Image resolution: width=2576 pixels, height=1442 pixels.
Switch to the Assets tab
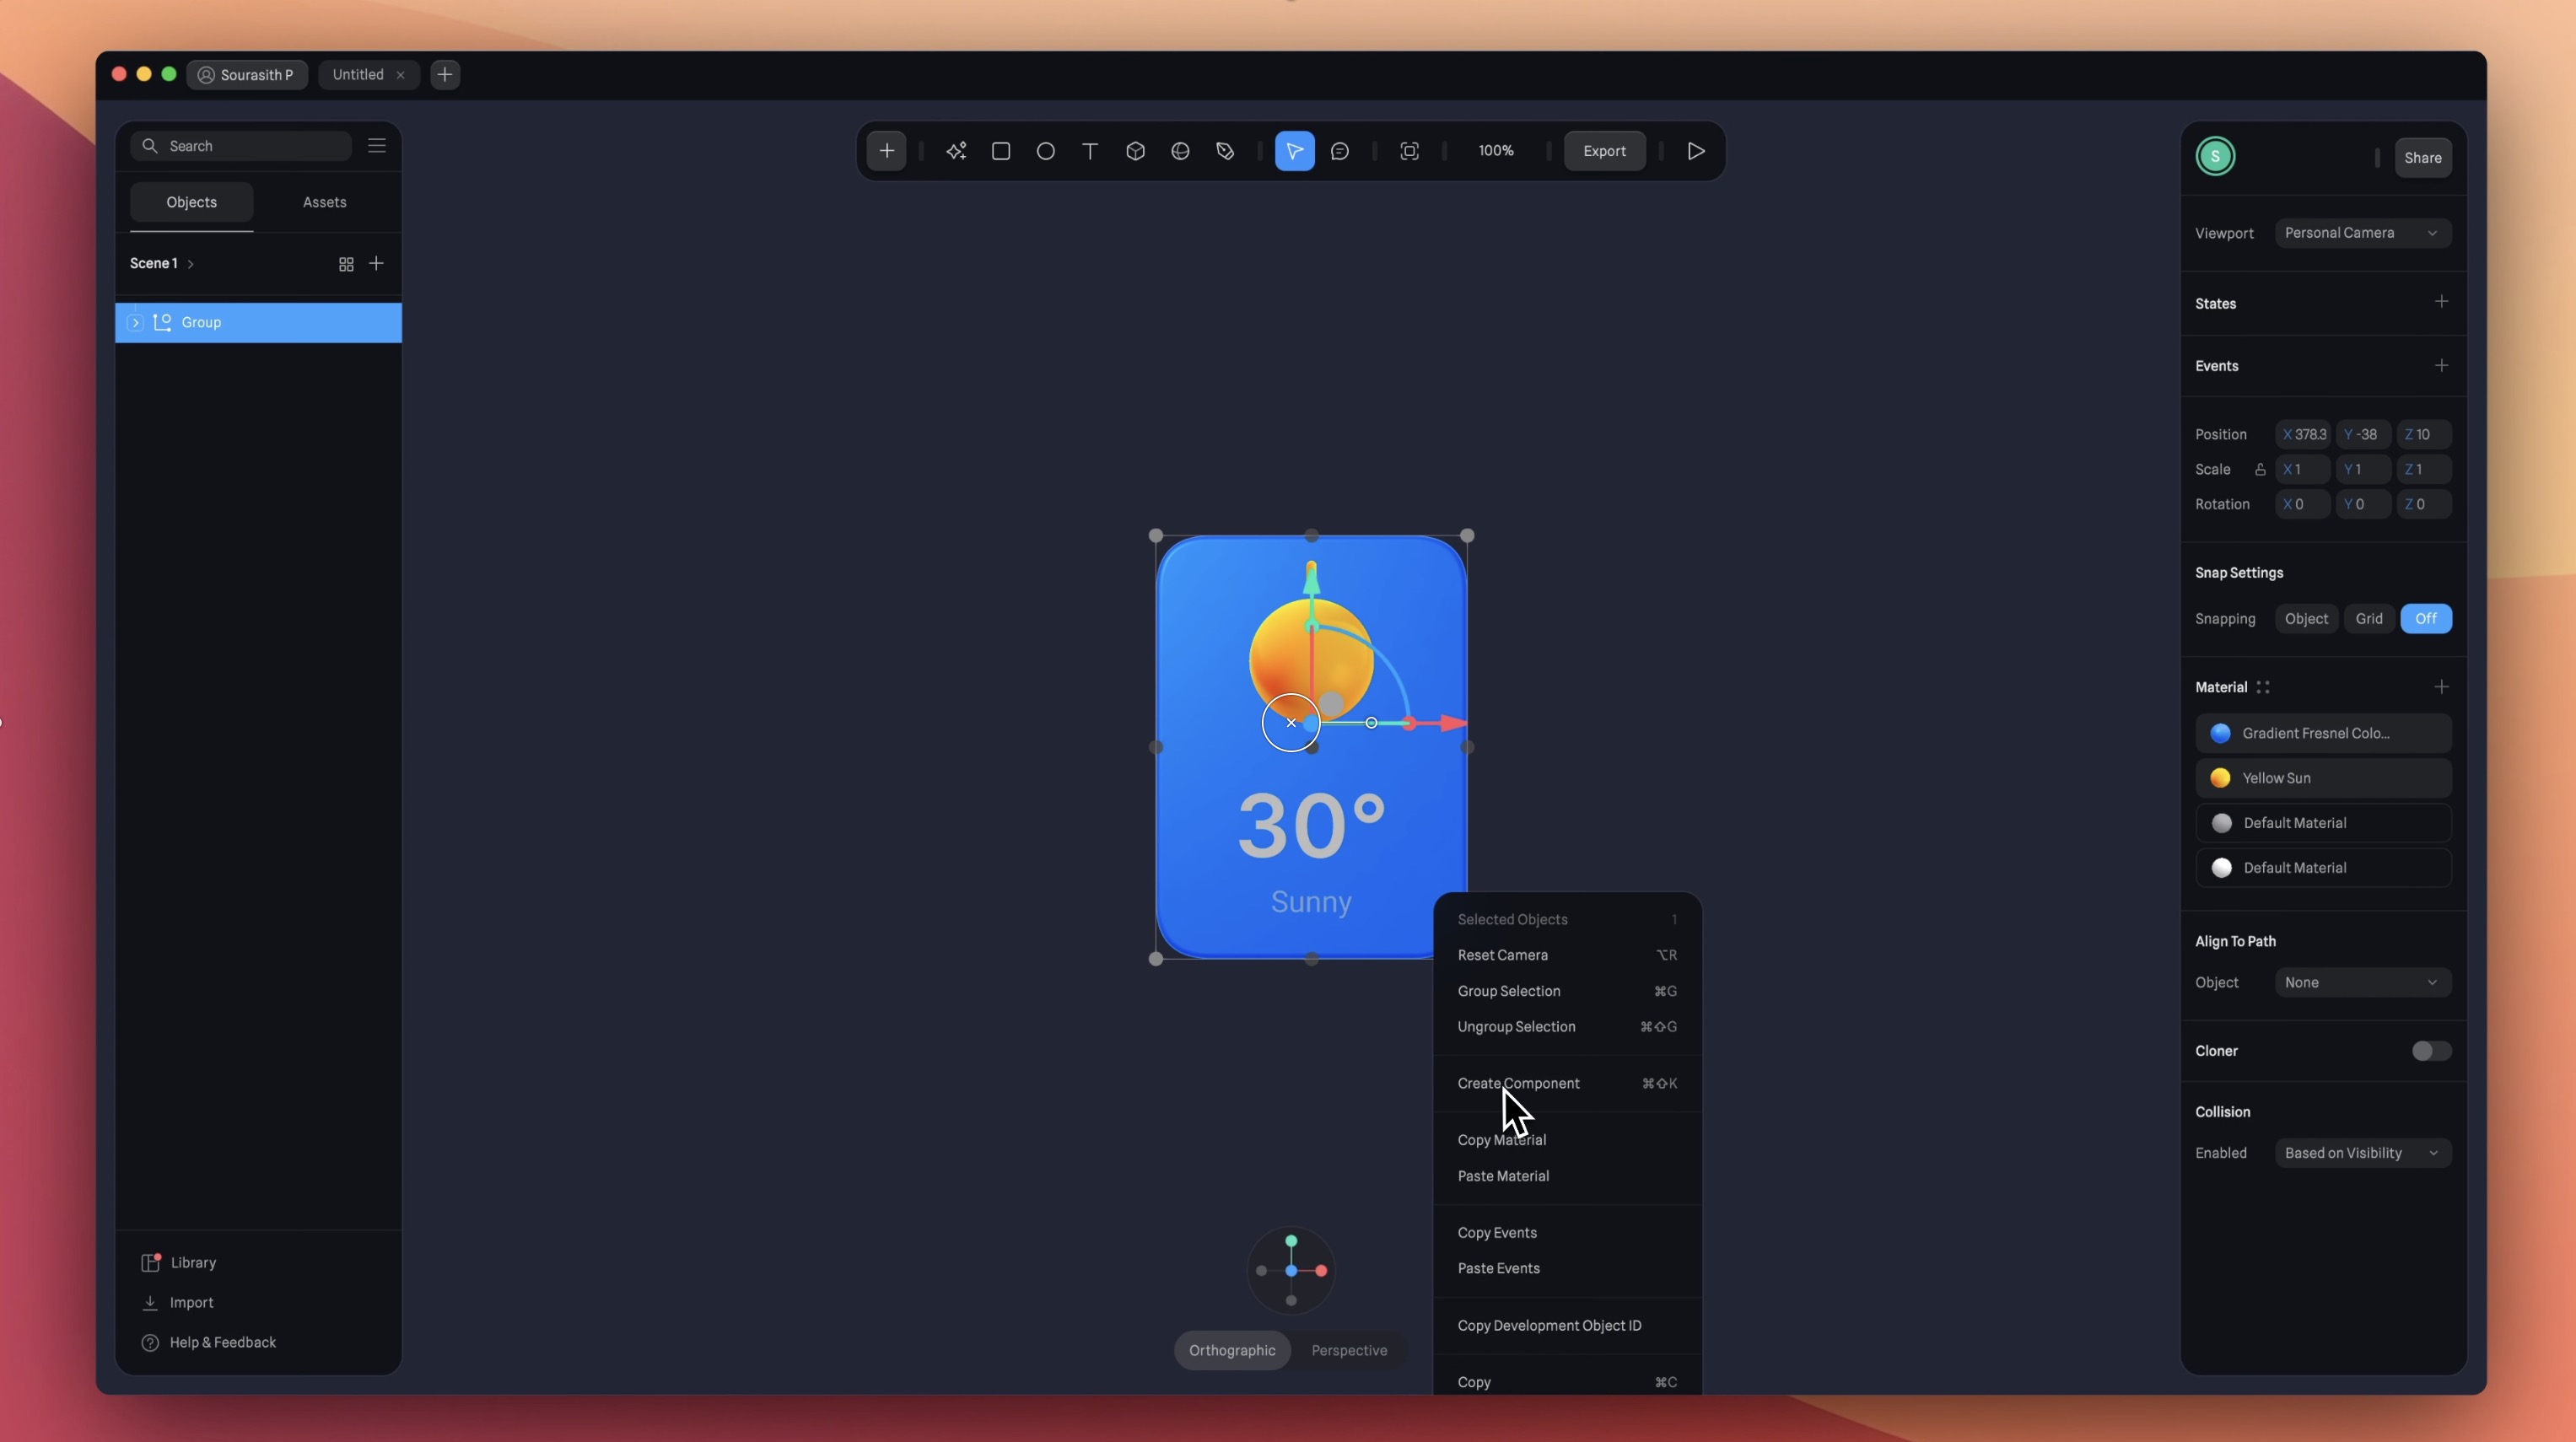[324, 202]
